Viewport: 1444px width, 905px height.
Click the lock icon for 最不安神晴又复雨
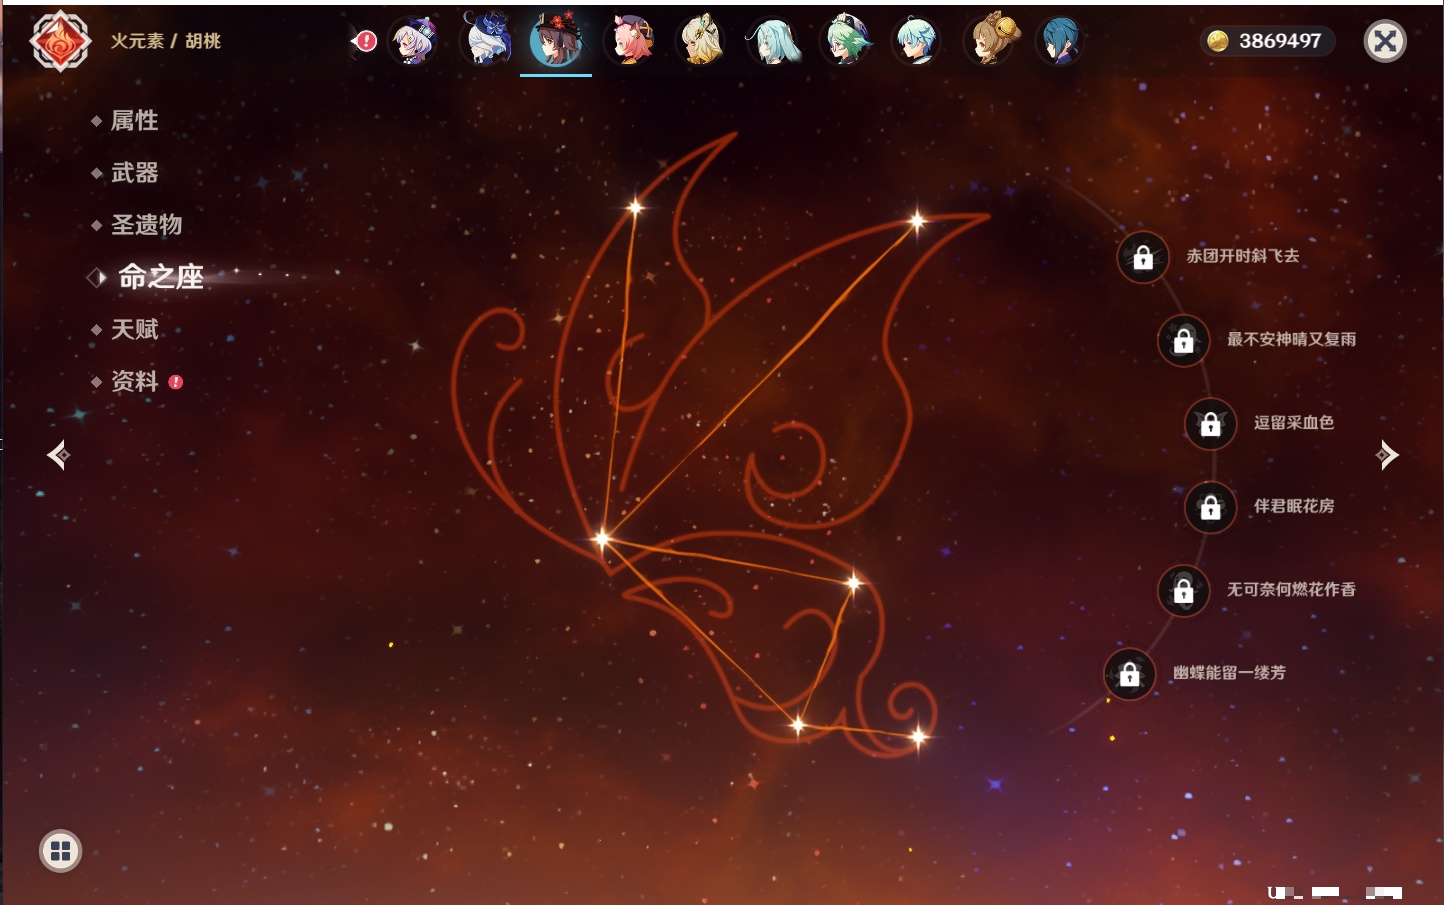(1184, 341)
